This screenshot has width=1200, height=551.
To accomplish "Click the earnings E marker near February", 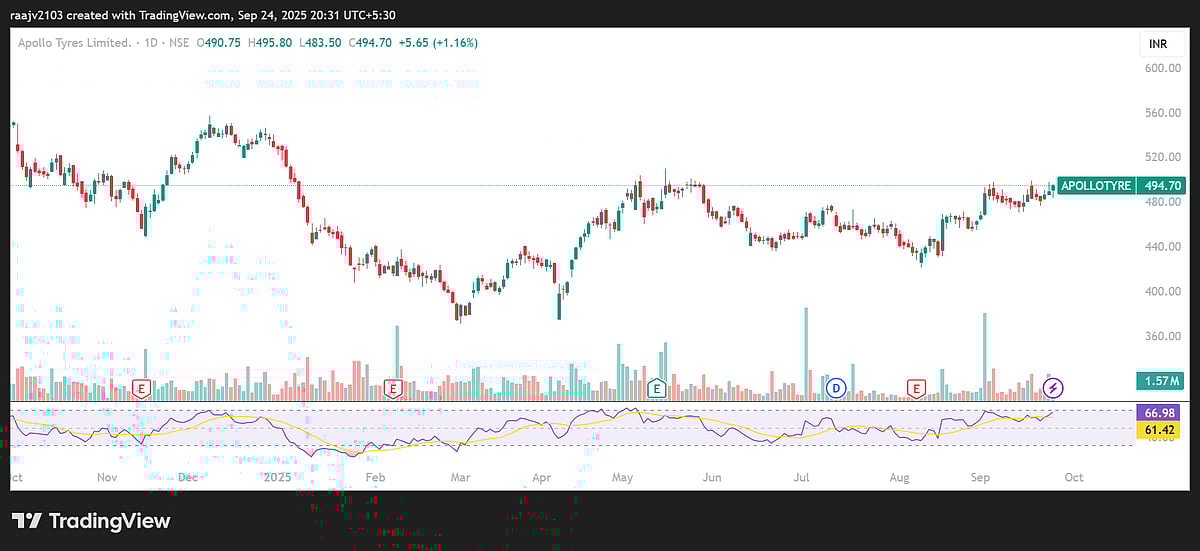I will (x=393, y=387).
